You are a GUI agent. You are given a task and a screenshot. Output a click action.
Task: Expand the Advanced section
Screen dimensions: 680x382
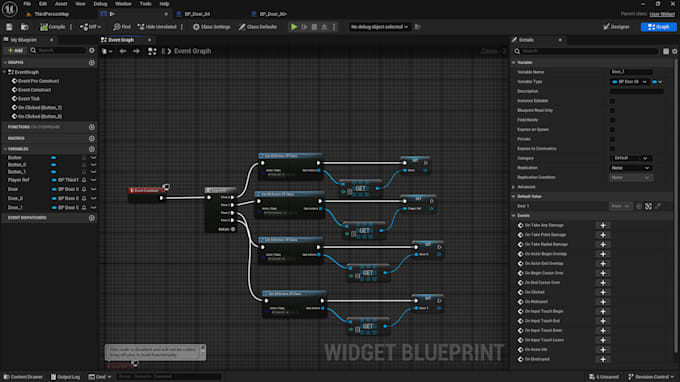click(513, 187)
